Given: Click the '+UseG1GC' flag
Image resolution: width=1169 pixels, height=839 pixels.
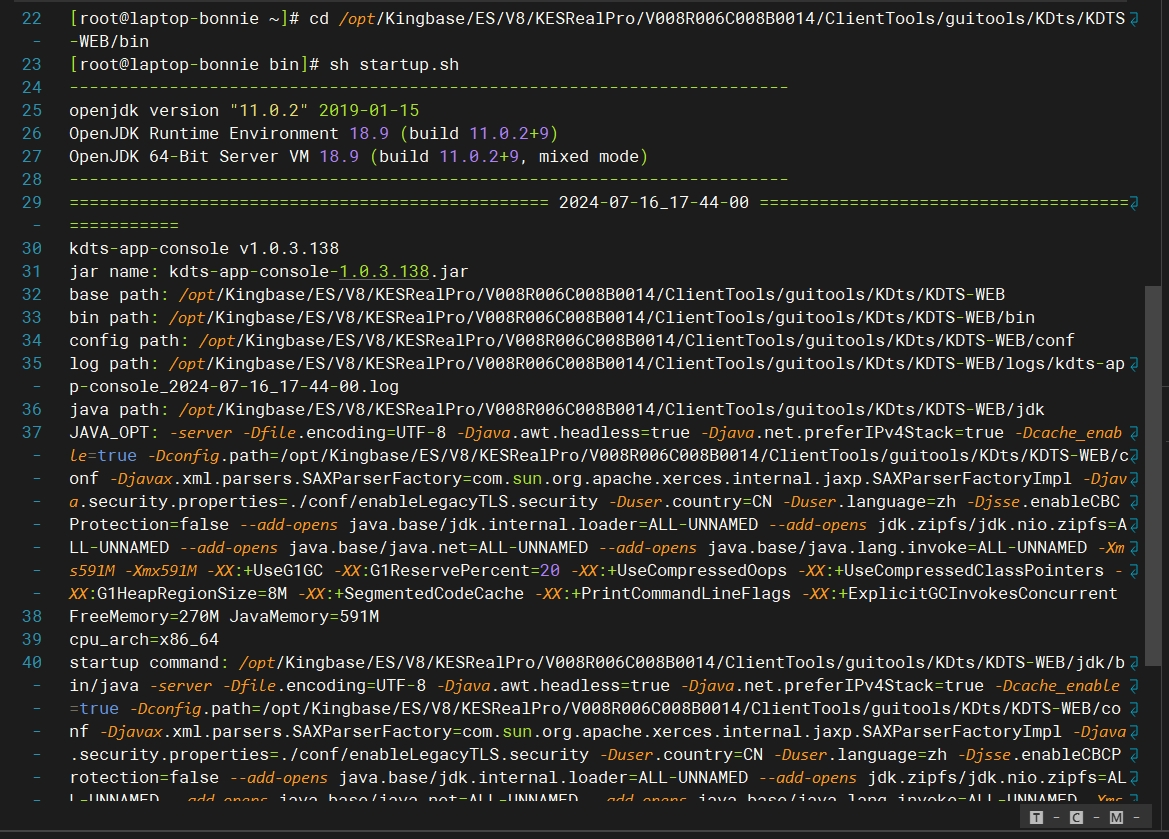Looking at the screenshot, I should tap(283, 571).
